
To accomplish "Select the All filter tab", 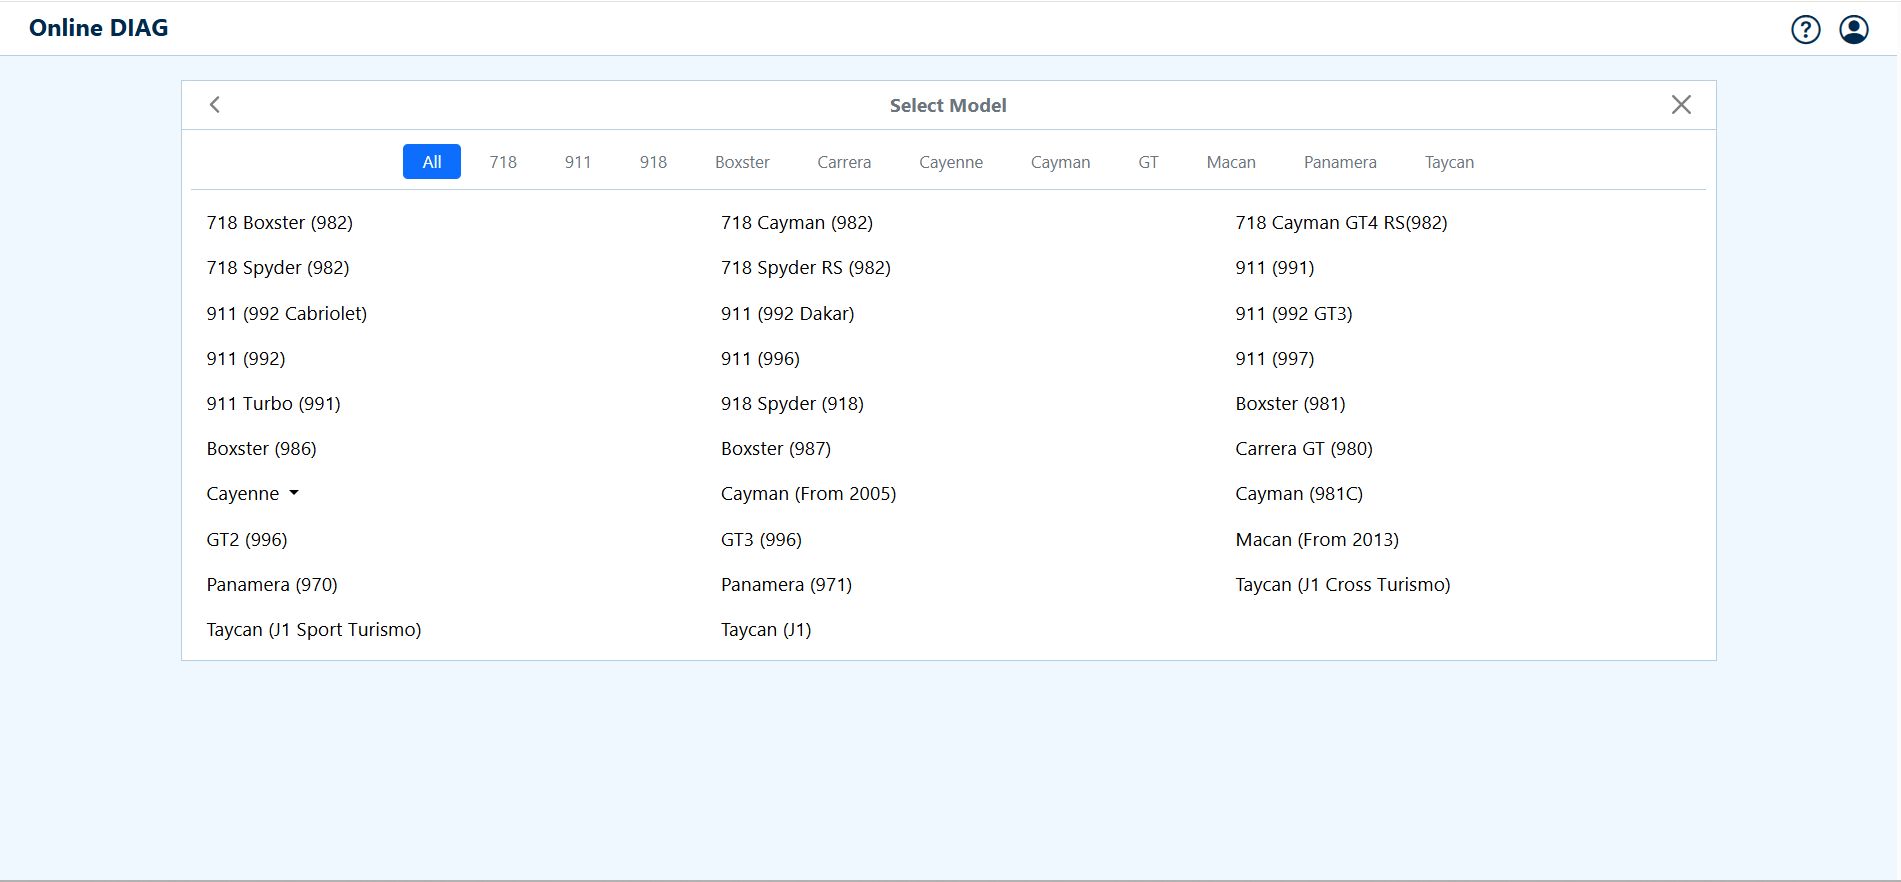I will [x=431, y=162].
